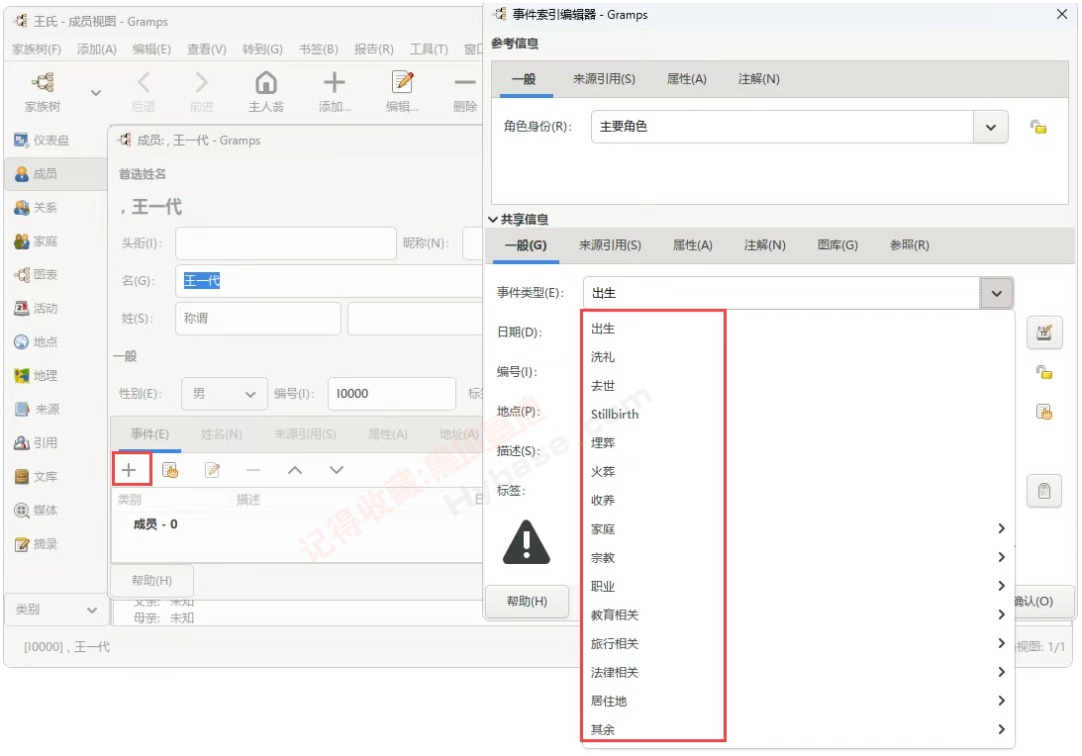Move event down arrow
The image size is (1082, 756).
coord(336,470)
